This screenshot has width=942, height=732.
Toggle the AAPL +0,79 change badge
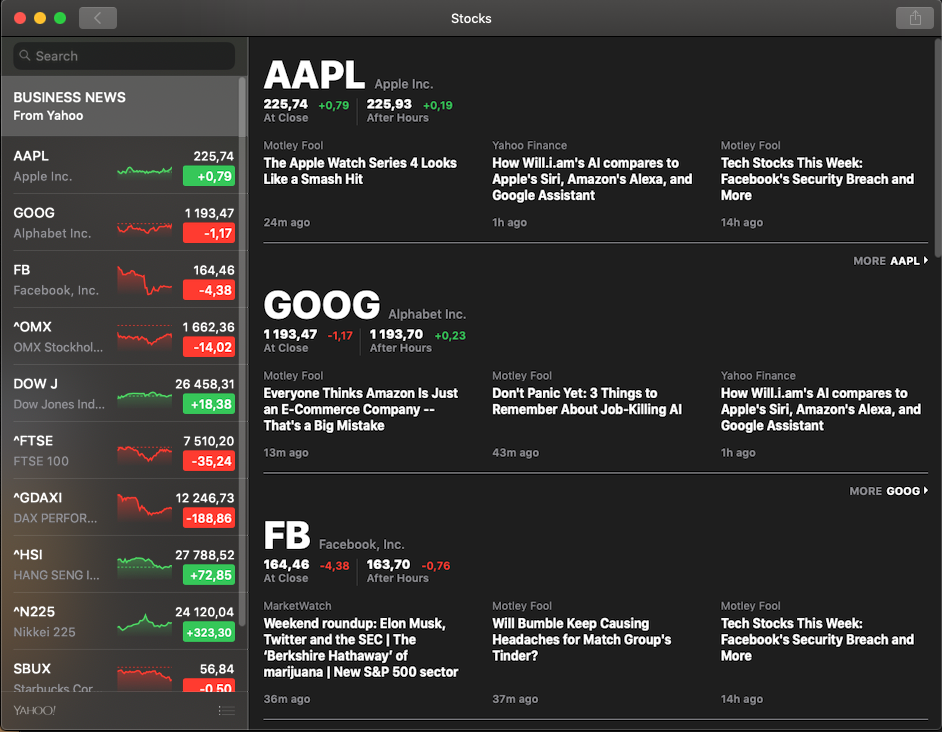209,176
